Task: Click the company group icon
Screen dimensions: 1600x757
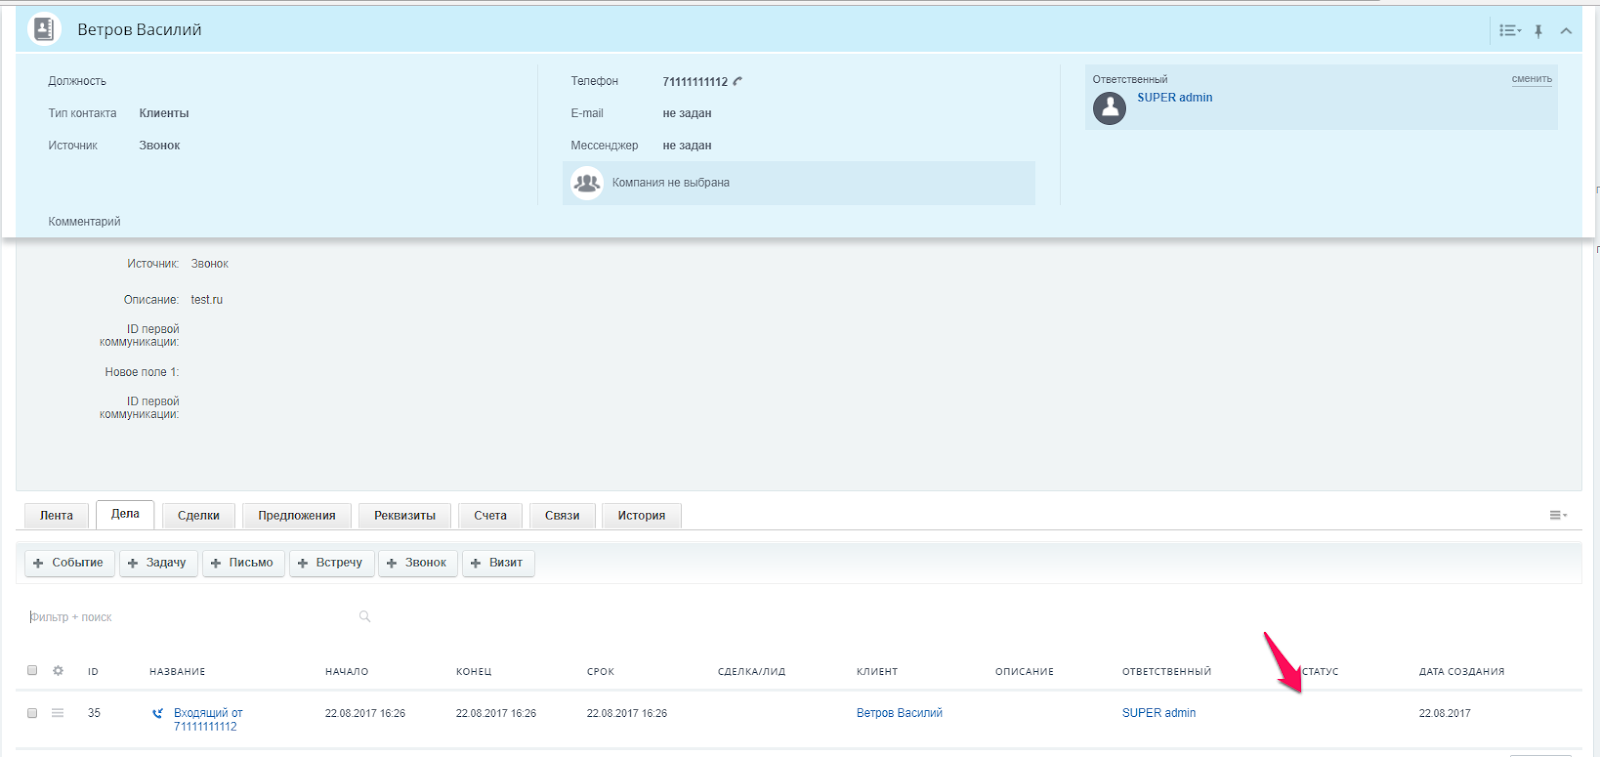Action: [586, 183]
